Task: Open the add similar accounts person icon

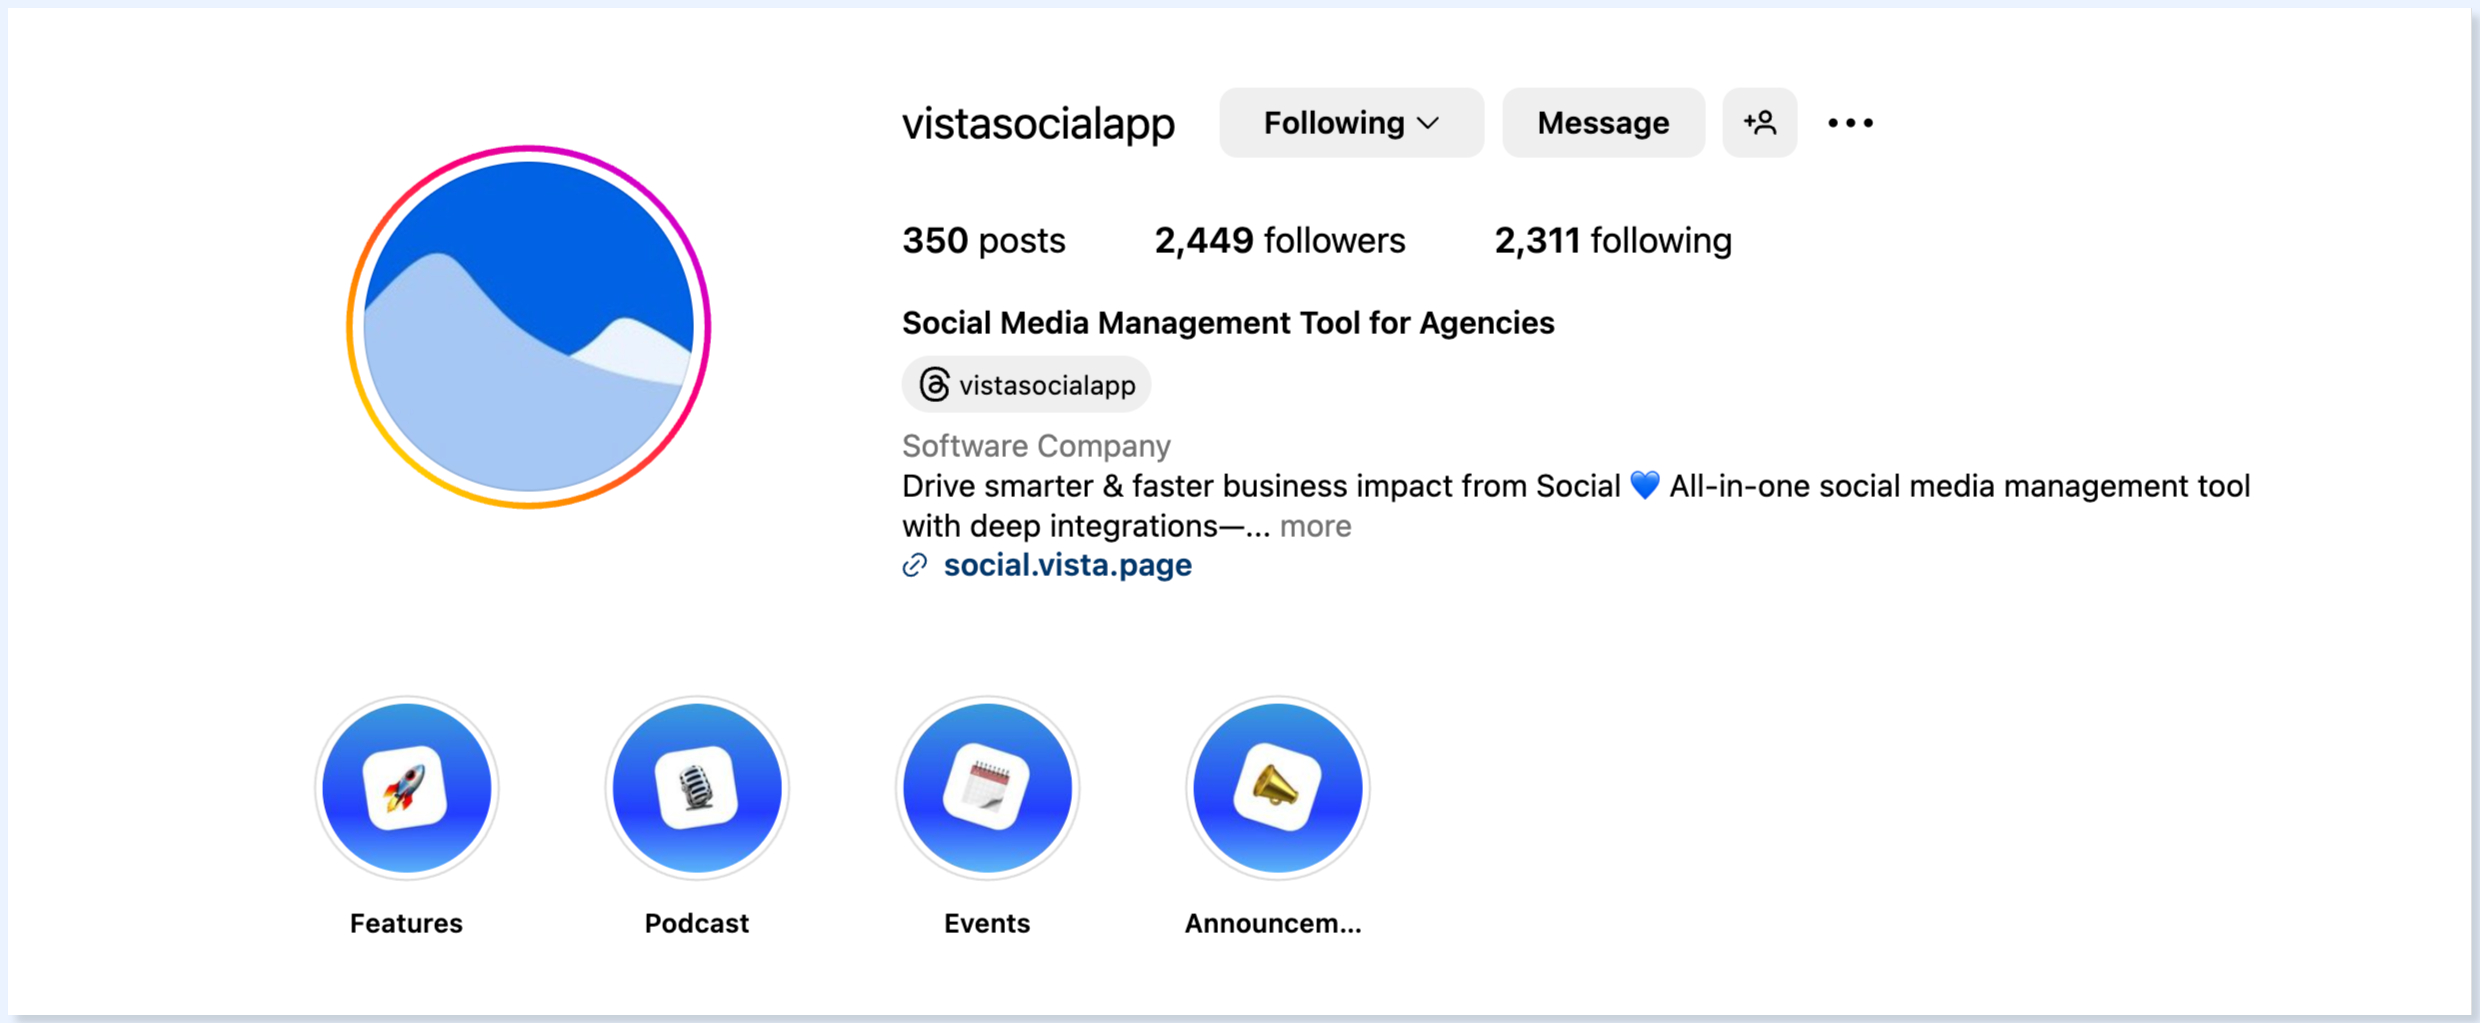Action: 1759,123
